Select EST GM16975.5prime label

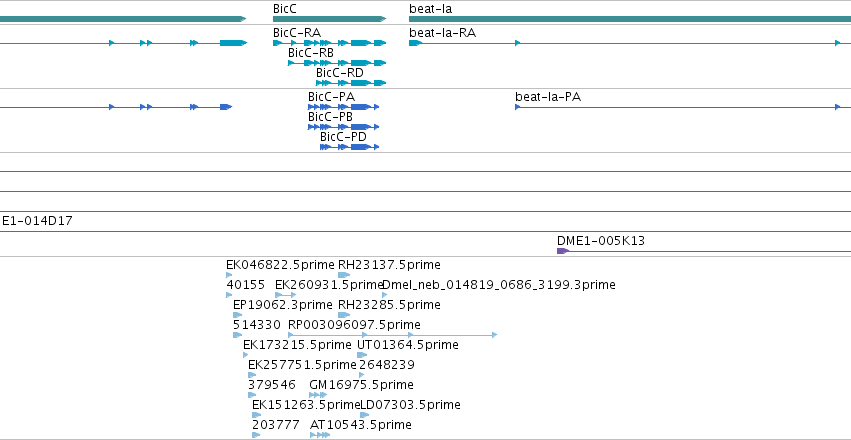point(361,385)
